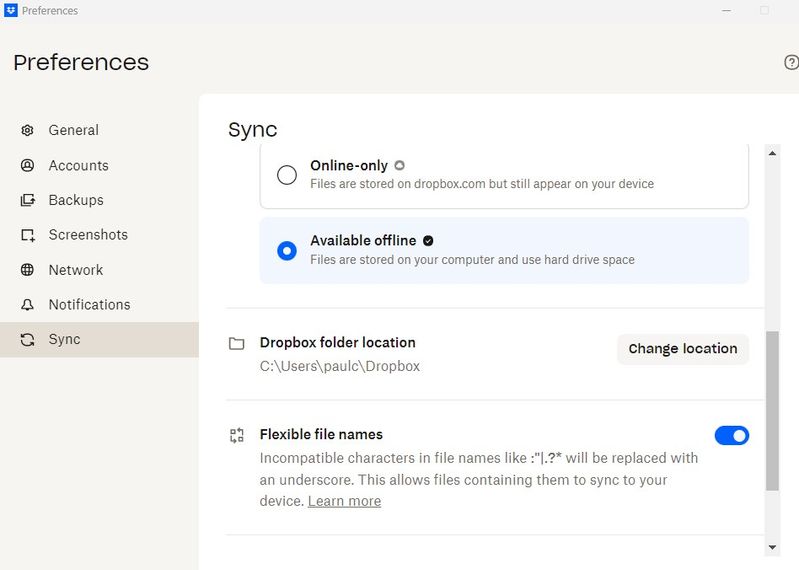The width and height of the screenshot is (799, 570).
Task: Click the Accounts person icon
Action: 28,165
